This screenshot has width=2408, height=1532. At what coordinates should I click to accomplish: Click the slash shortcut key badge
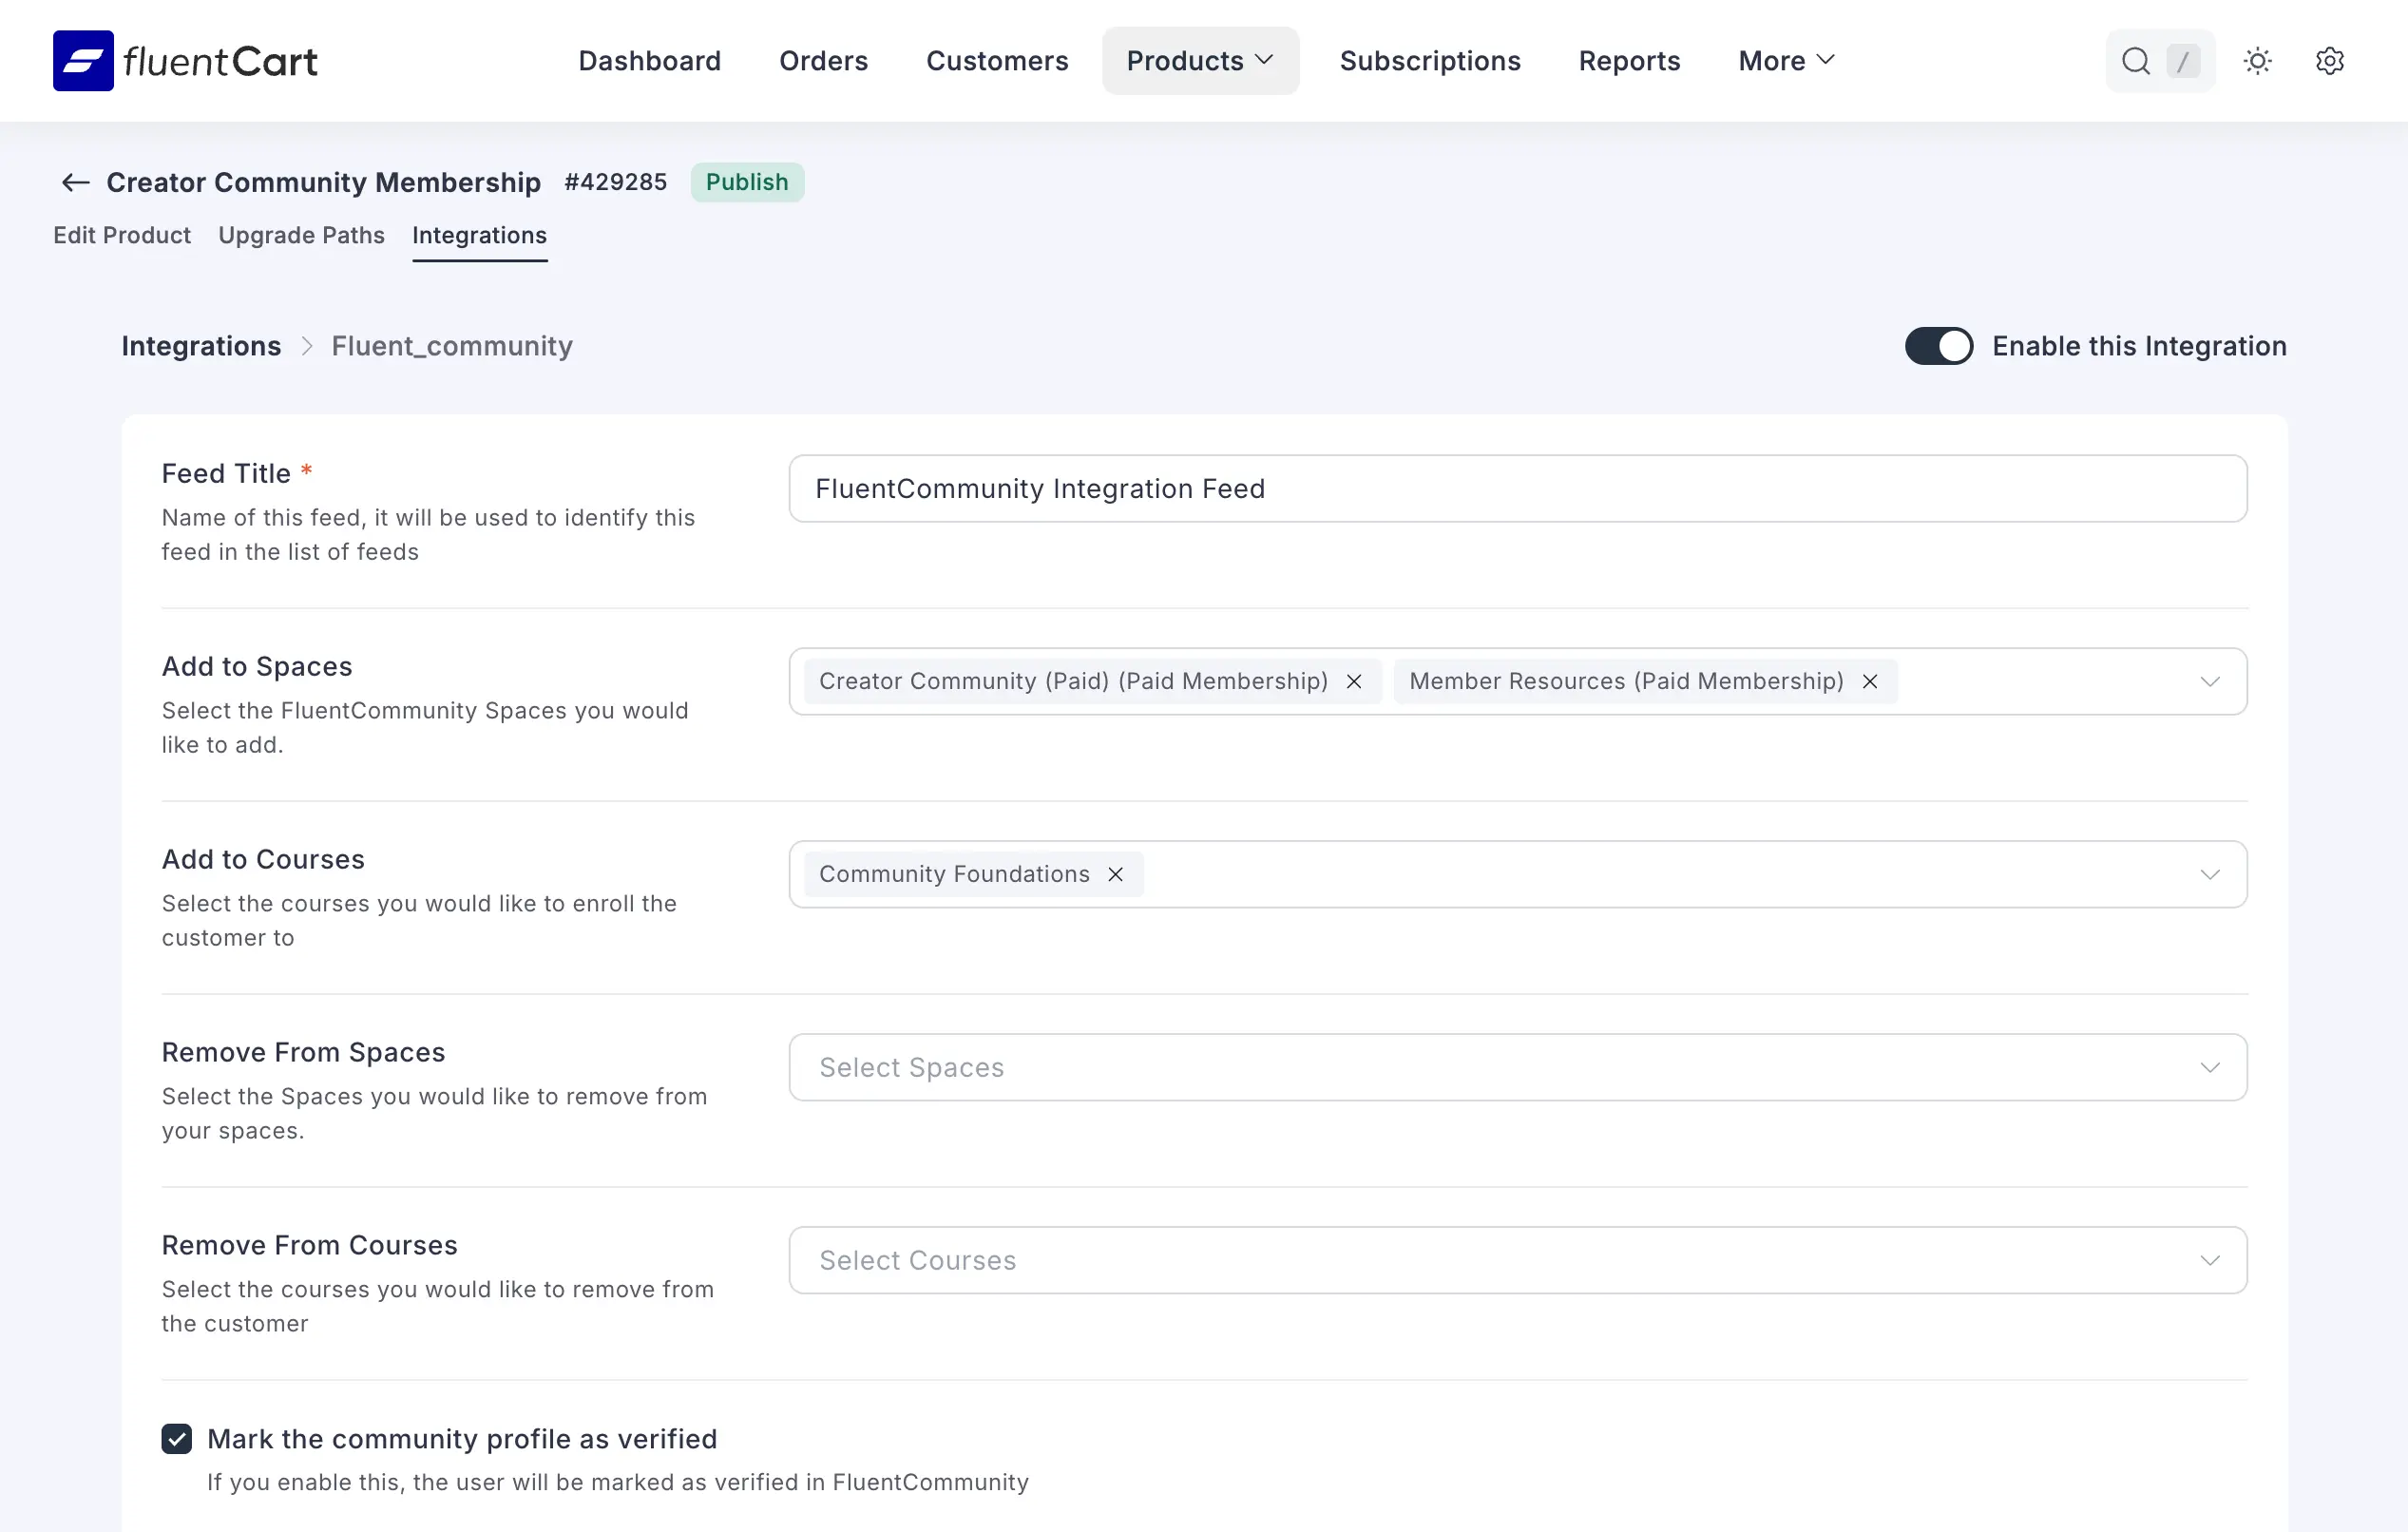[x=2183, y=61]
